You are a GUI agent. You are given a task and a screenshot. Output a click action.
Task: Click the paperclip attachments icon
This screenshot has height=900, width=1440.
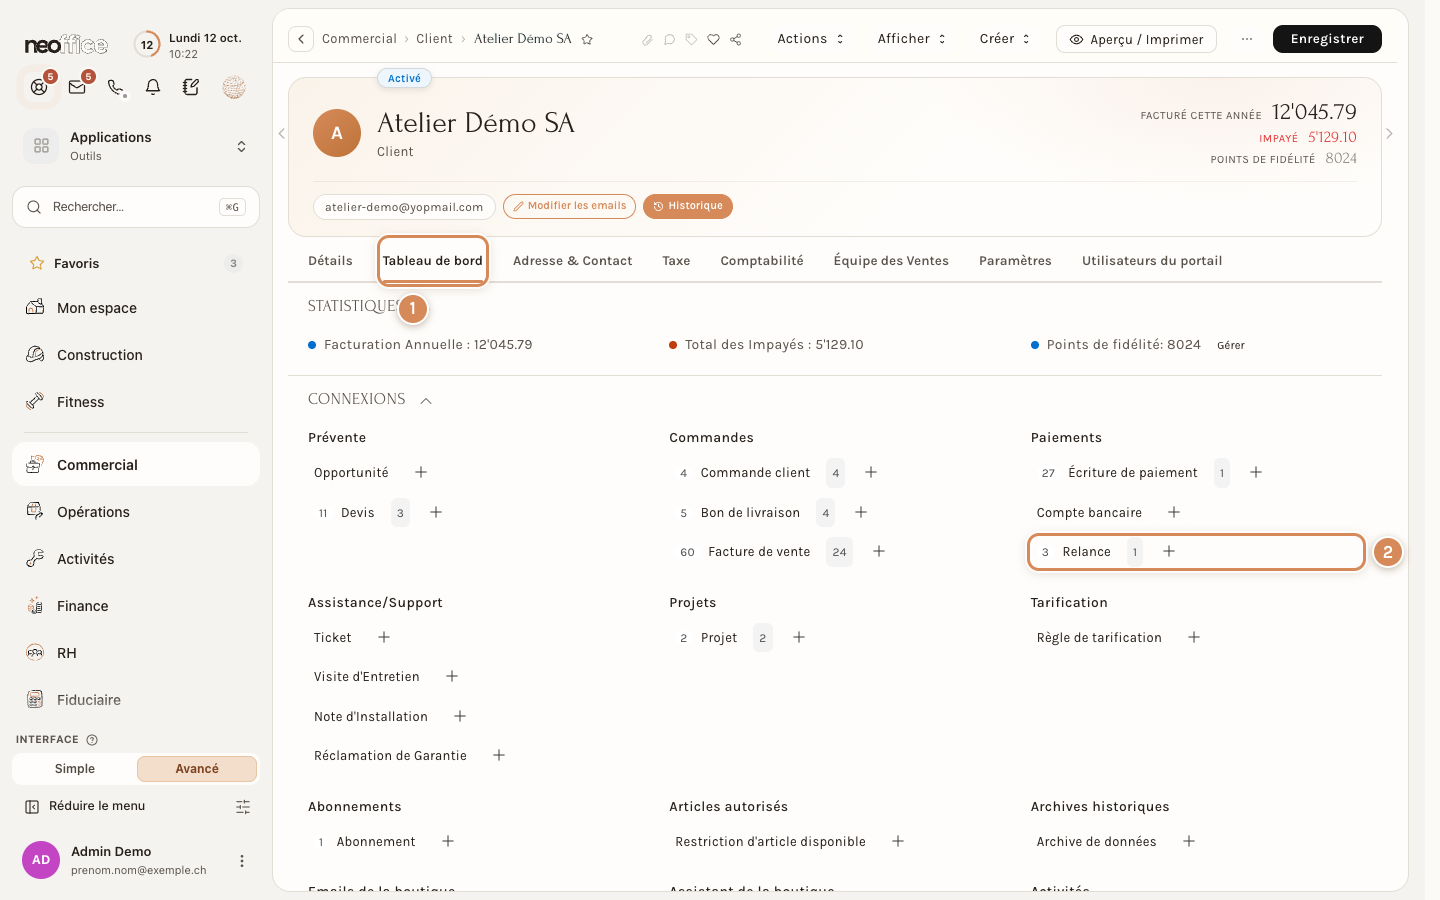[x=647, y=40]
